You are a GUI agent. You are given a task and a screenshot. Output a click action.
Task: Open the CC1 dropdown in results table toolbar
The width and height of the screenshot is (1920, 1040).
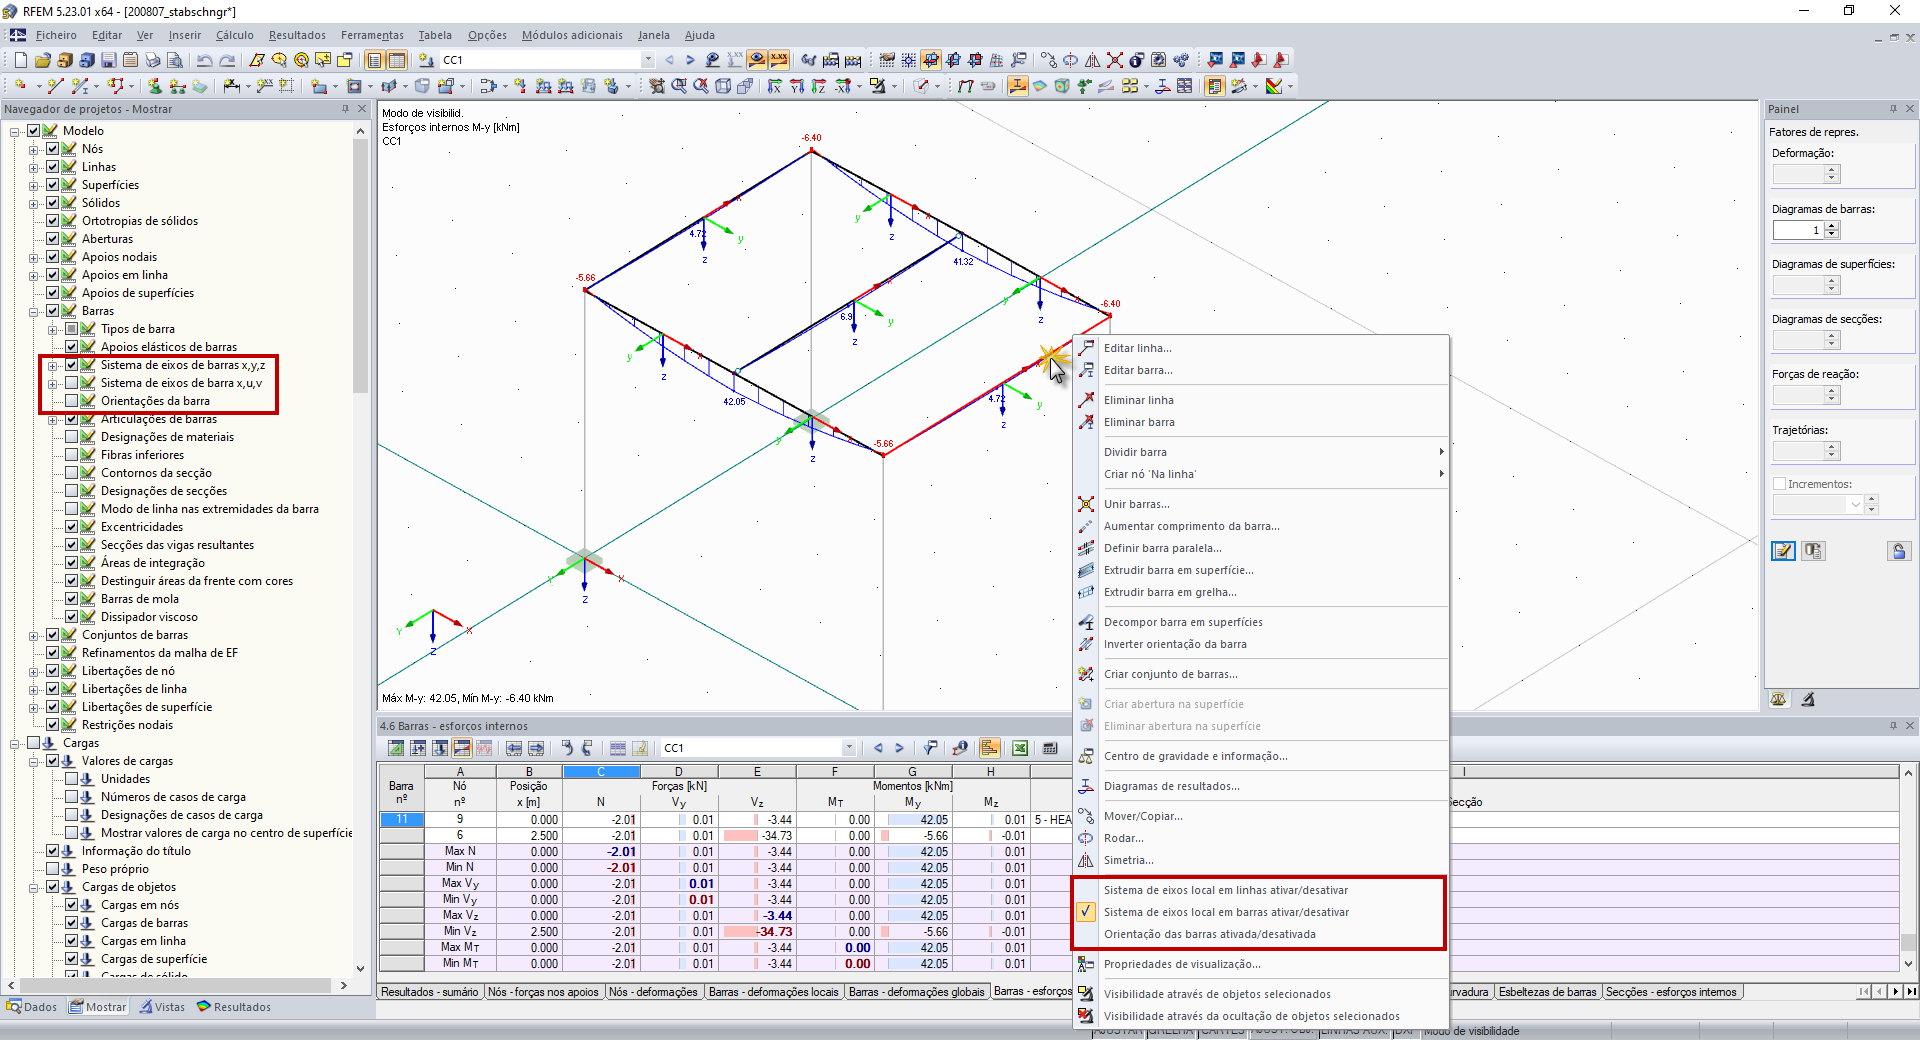point(849,748)
